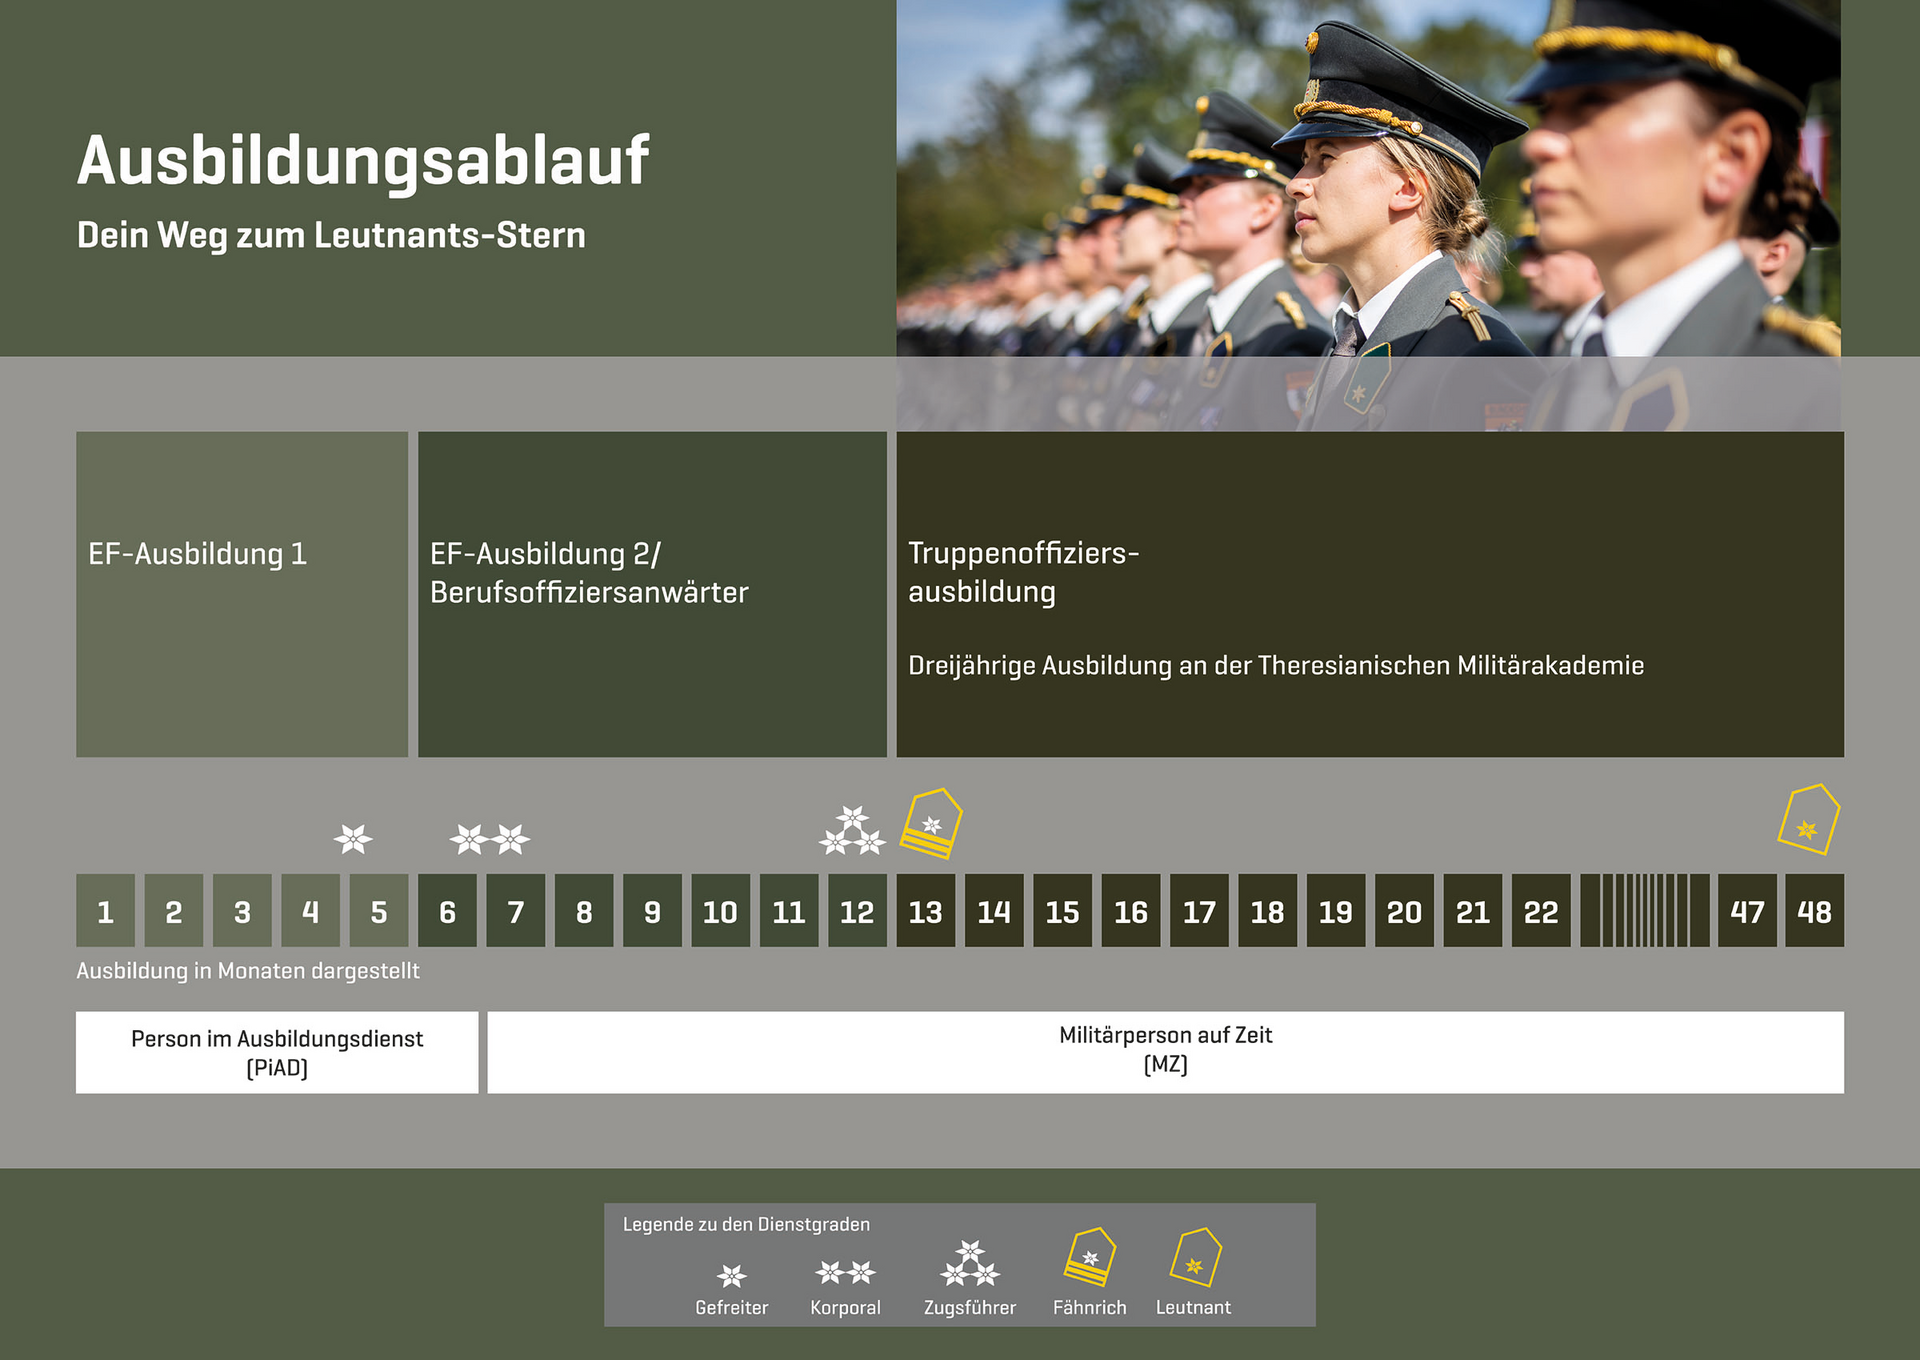Click the Gefreiter star above month 5

[353, 838]
